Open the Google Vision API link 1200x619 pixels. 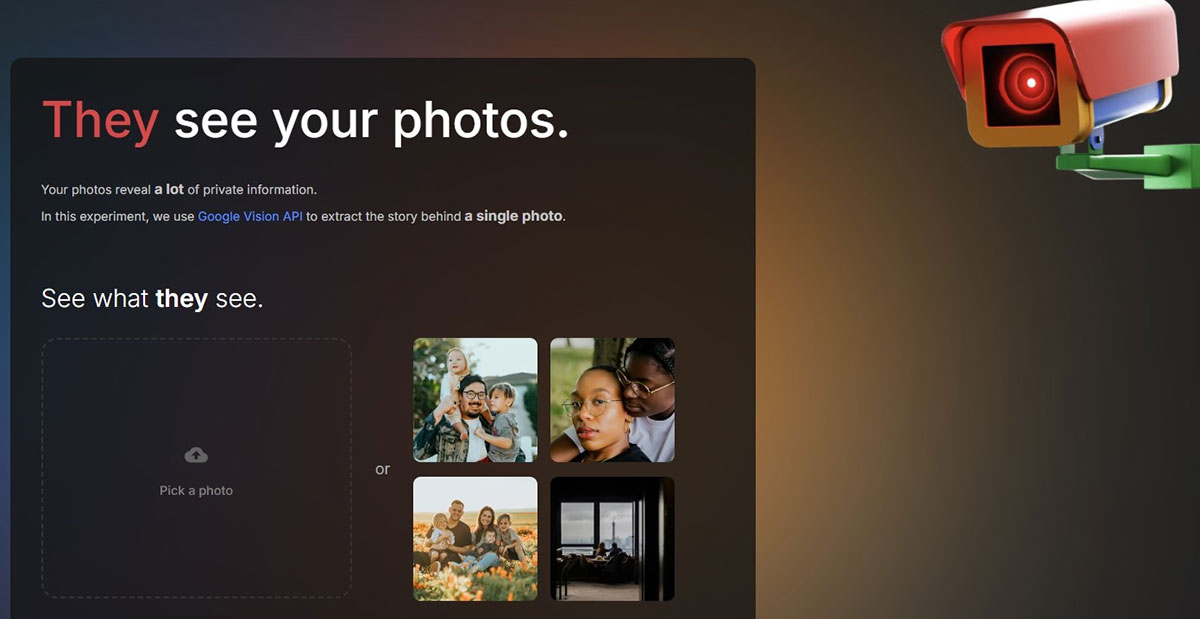pos(250,216)
